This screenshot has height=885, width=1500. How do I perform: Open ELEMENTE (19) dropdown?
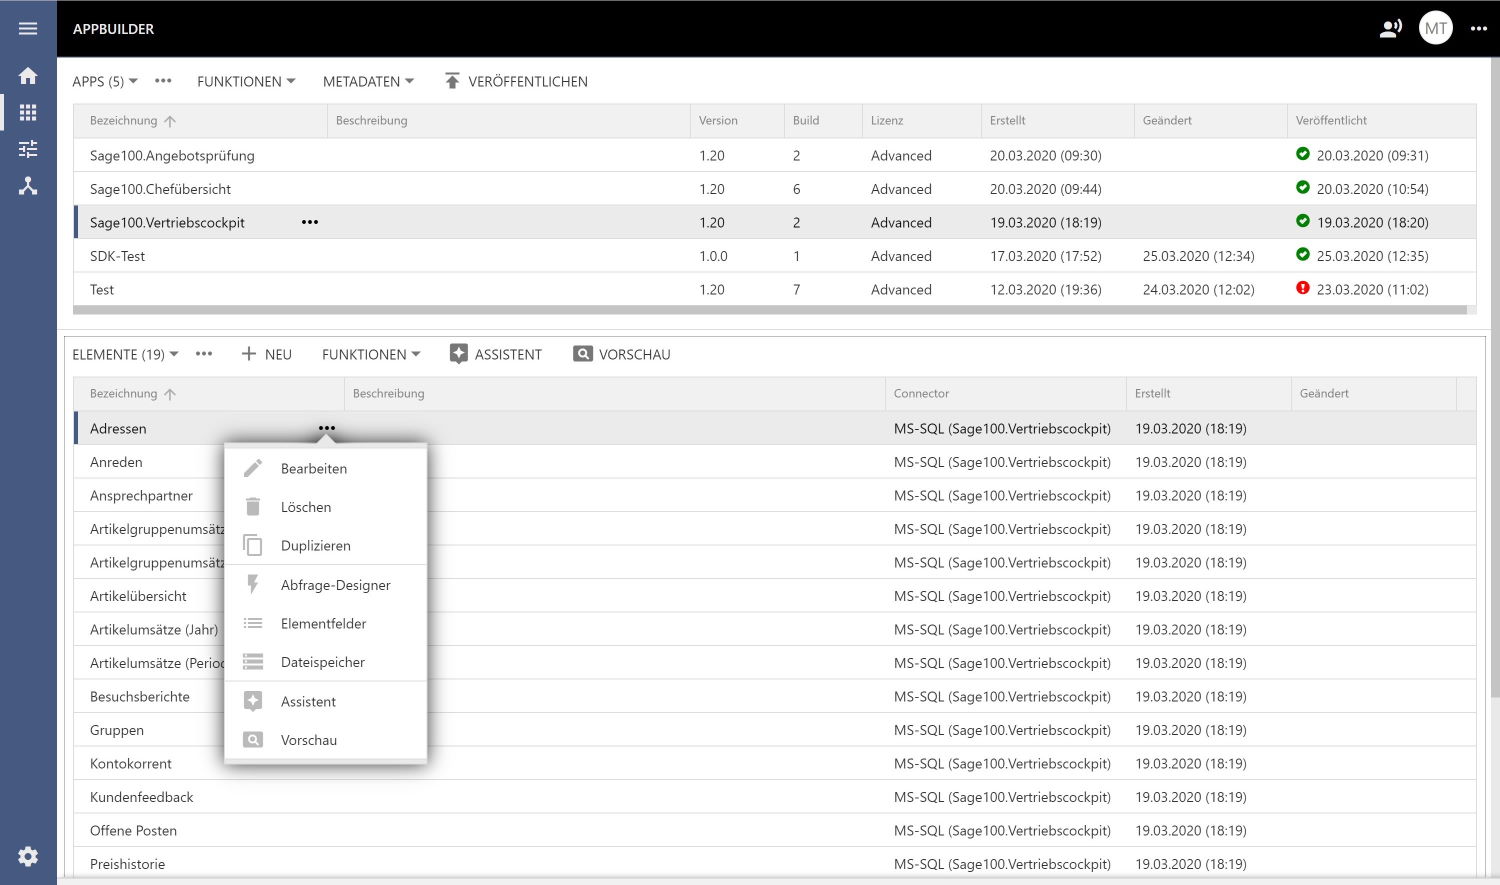[125, 355]
